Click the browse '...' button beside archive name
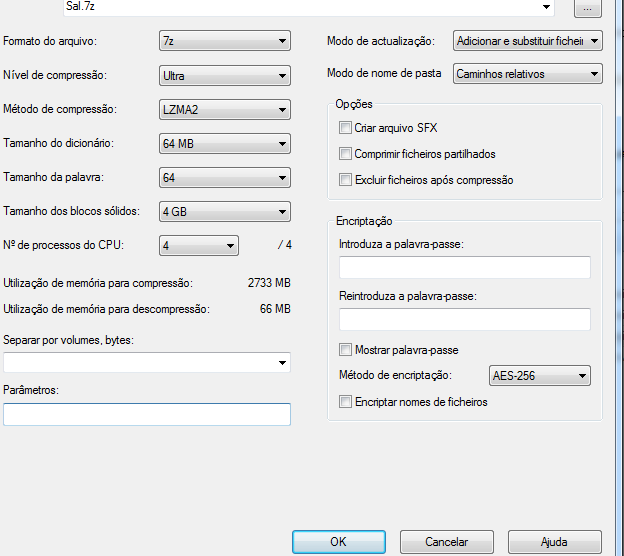The width and height of the screenshot is (624, 556). (587, 7)
